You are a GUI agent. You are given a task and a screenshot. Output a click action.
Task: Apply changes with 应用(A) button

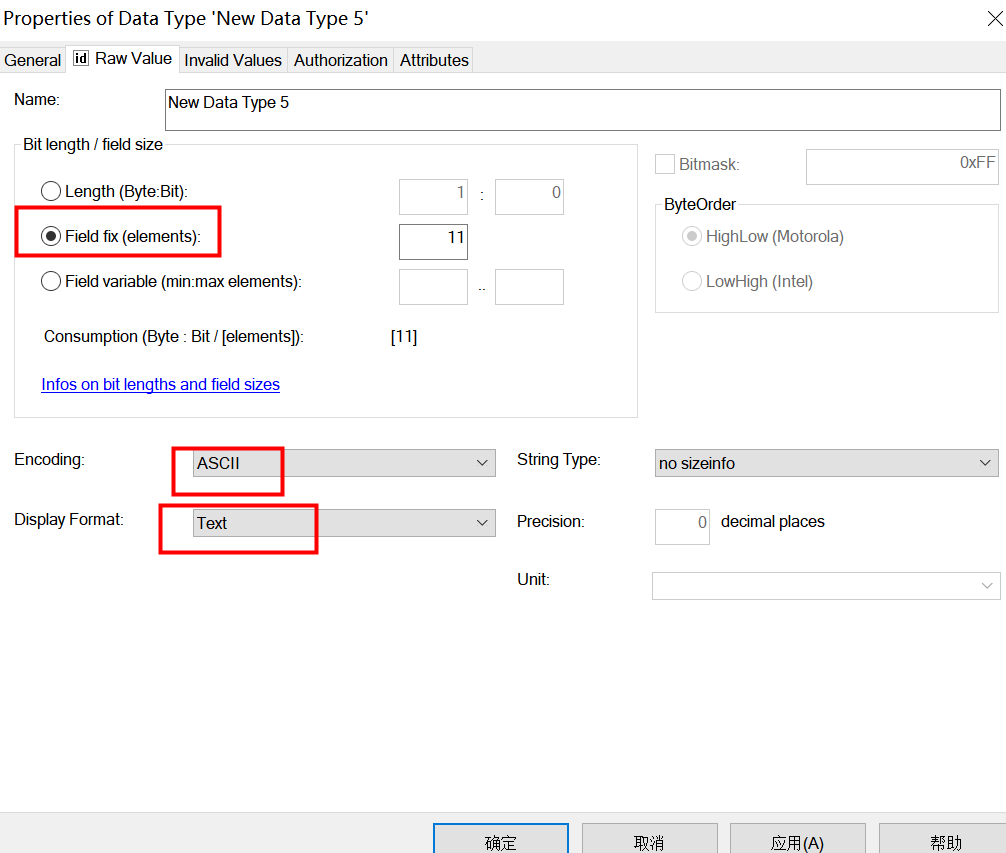click(x=797, y=840)
